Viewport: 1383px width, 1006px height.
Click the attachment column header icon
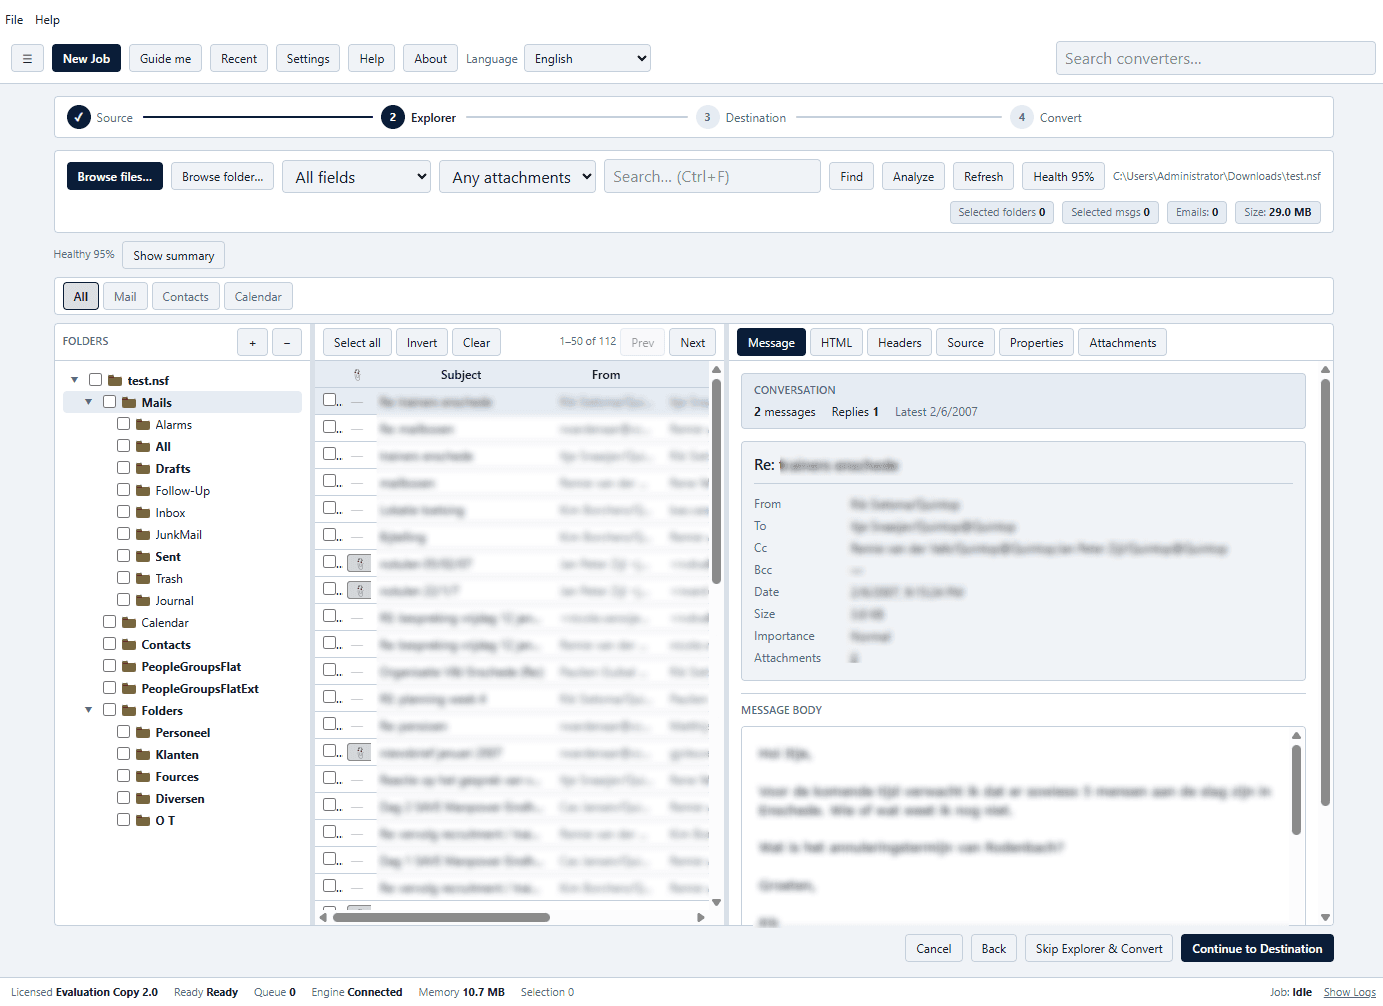click(357, 375)
